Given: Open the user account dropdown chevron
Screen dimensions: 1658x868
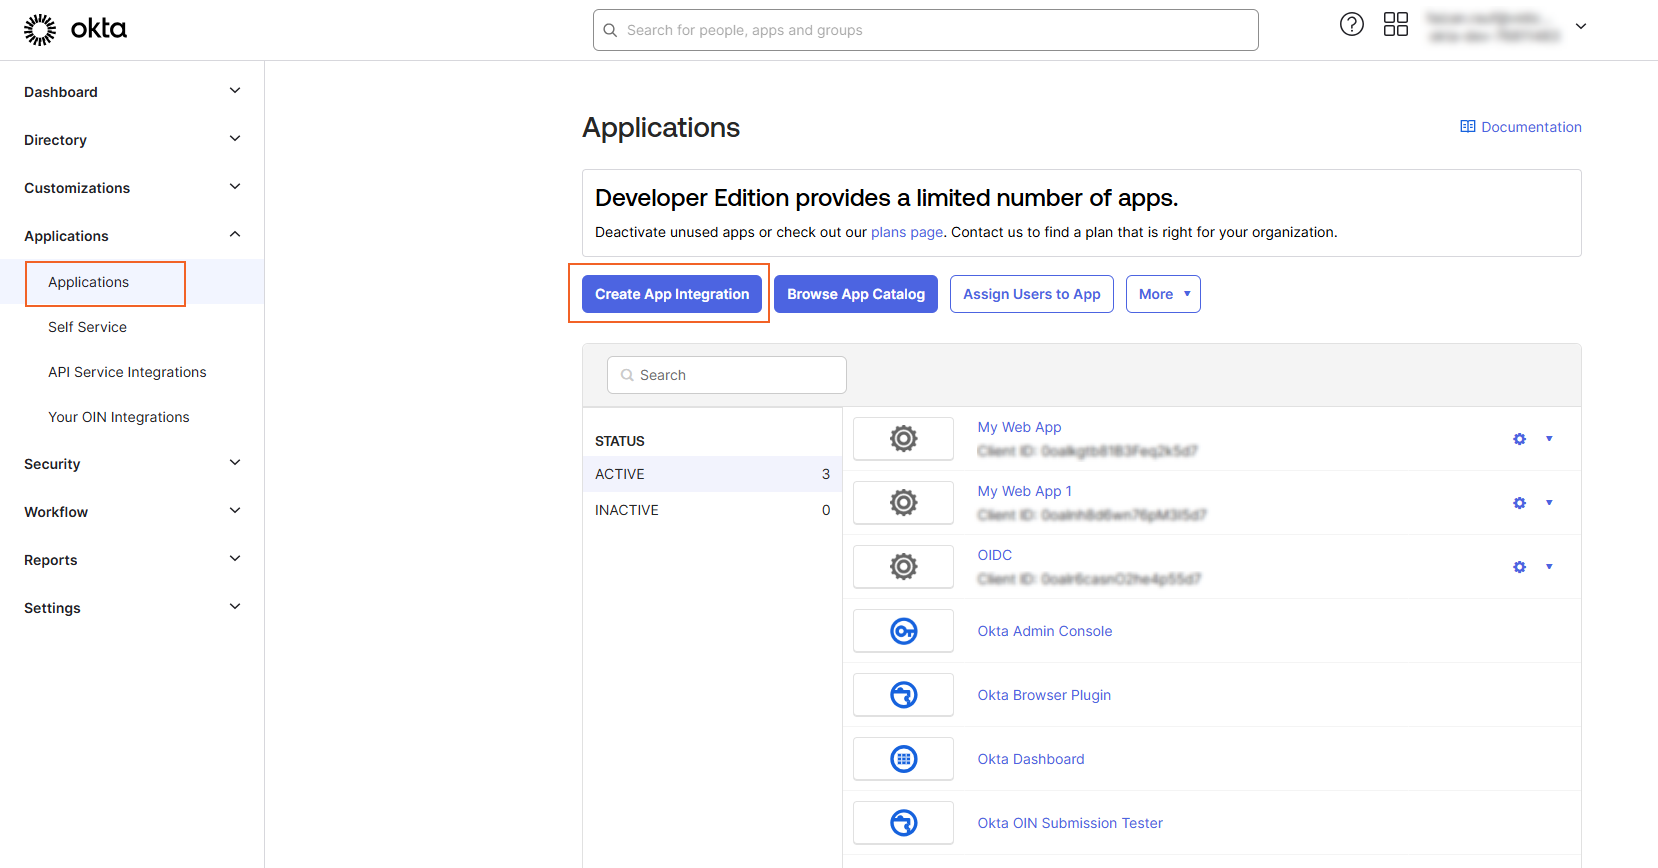Looking at the screenshot, I should tap(1581, 27).
